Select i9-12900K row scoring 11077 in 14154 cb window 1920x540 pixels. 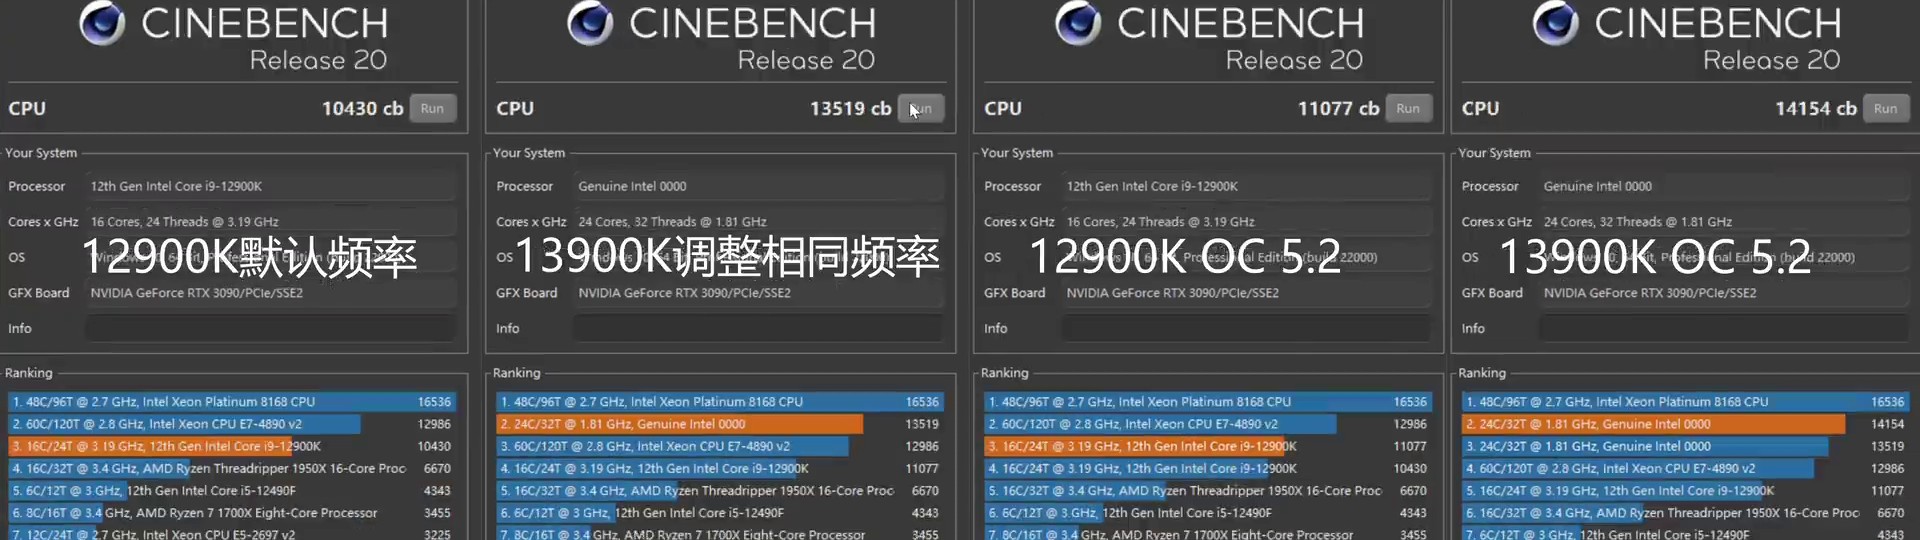click(x=1686, y=490)
